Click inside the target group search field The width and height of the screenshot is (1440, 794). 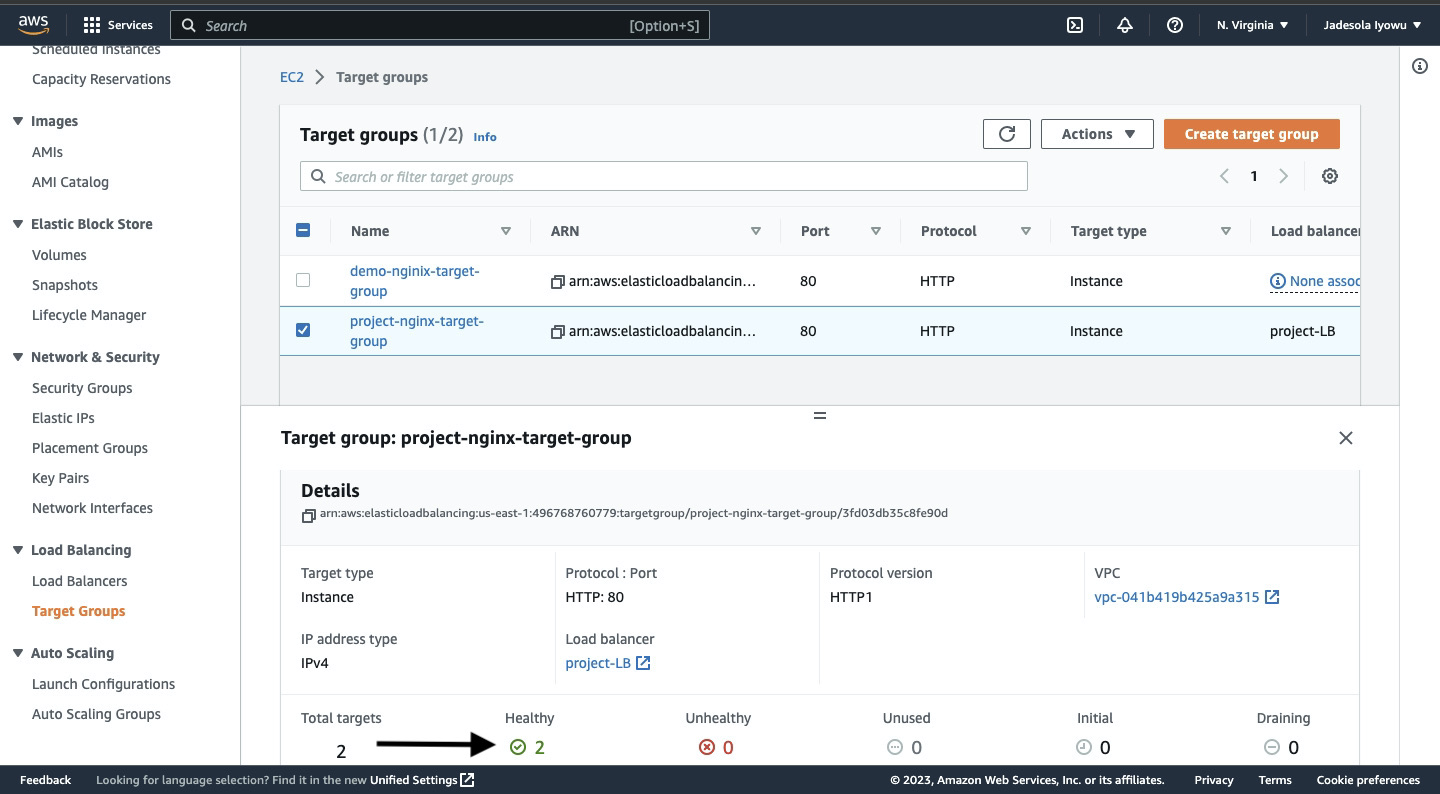tap(663, 175)
